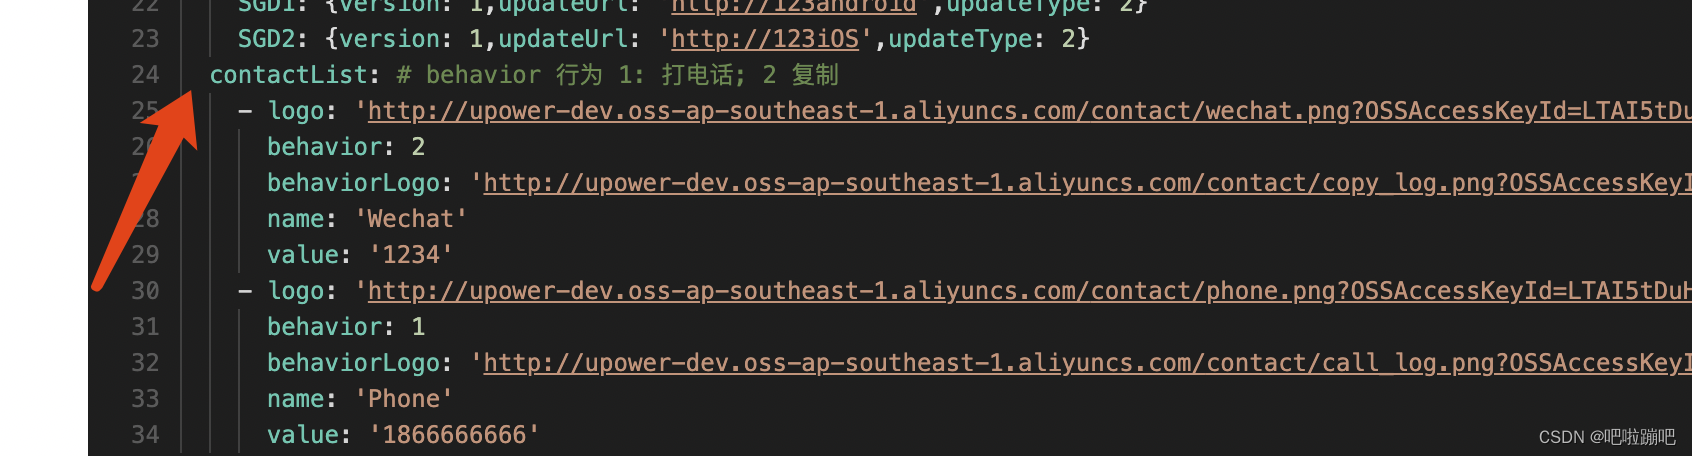
Task: Click the name key on the 'Phone' line
Action: pyautogui.click(x=296, y=399)
